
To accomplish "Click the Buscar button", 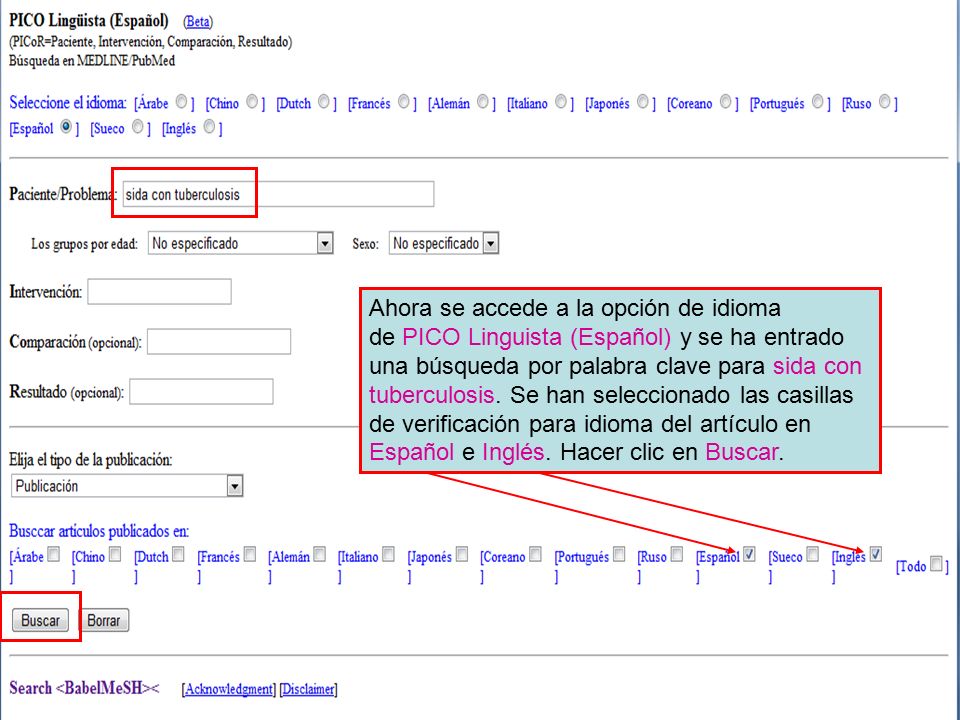I will coord(40,620).
